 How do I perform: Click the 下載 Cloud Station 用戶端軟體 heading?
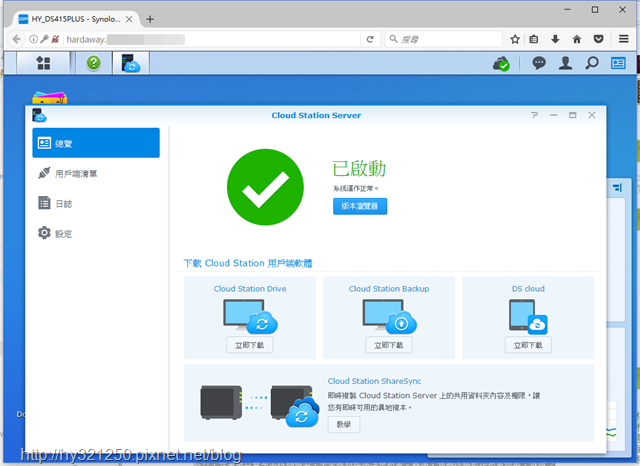click(x=248, y=263)
